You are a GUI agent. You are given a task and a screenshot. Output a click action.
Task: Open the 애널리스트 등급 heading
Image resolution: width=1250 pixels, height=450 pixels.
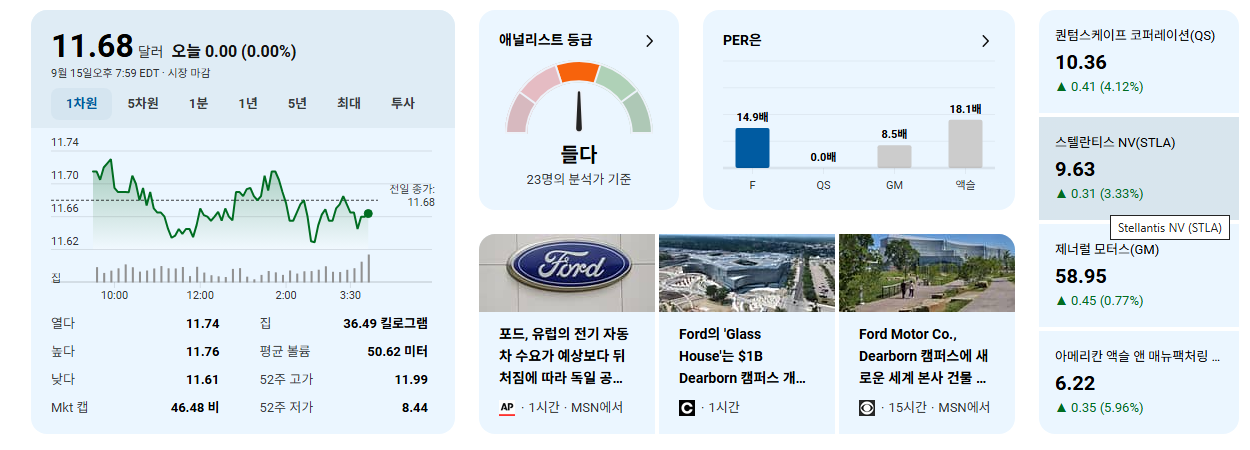coord(545,40)
